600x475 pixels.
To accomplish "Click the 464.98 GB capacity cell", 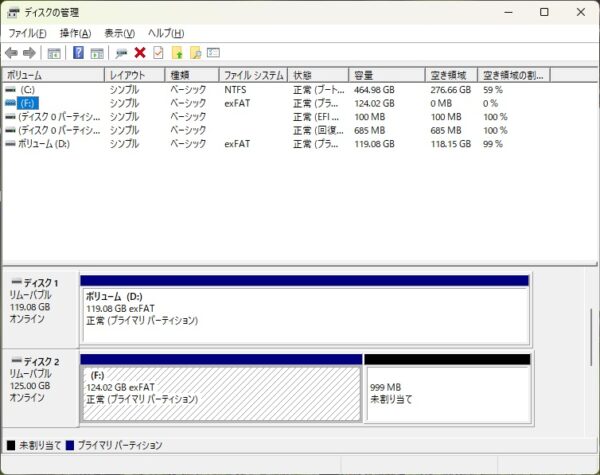I will pos(374,90).
